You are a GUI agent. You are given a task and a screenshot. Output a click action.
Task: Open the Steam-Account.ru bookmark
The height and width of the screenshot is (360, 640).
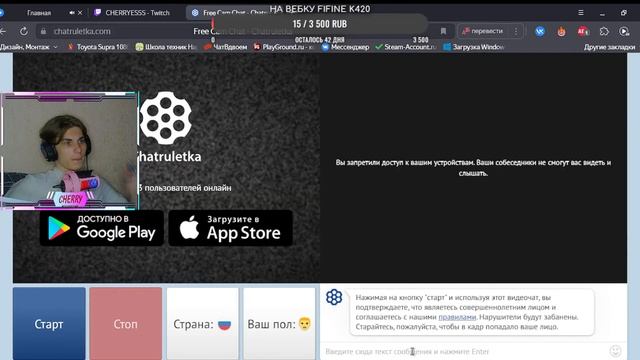(x=406, y=47)
